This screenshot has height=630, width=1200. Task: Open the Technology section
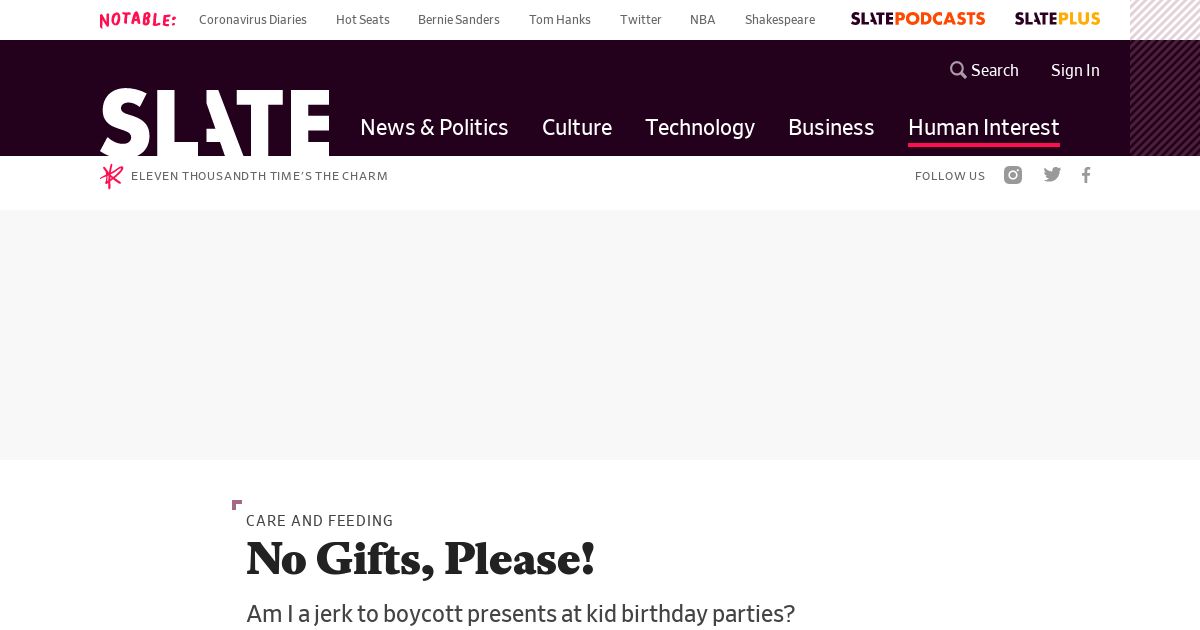pos(700,127)
